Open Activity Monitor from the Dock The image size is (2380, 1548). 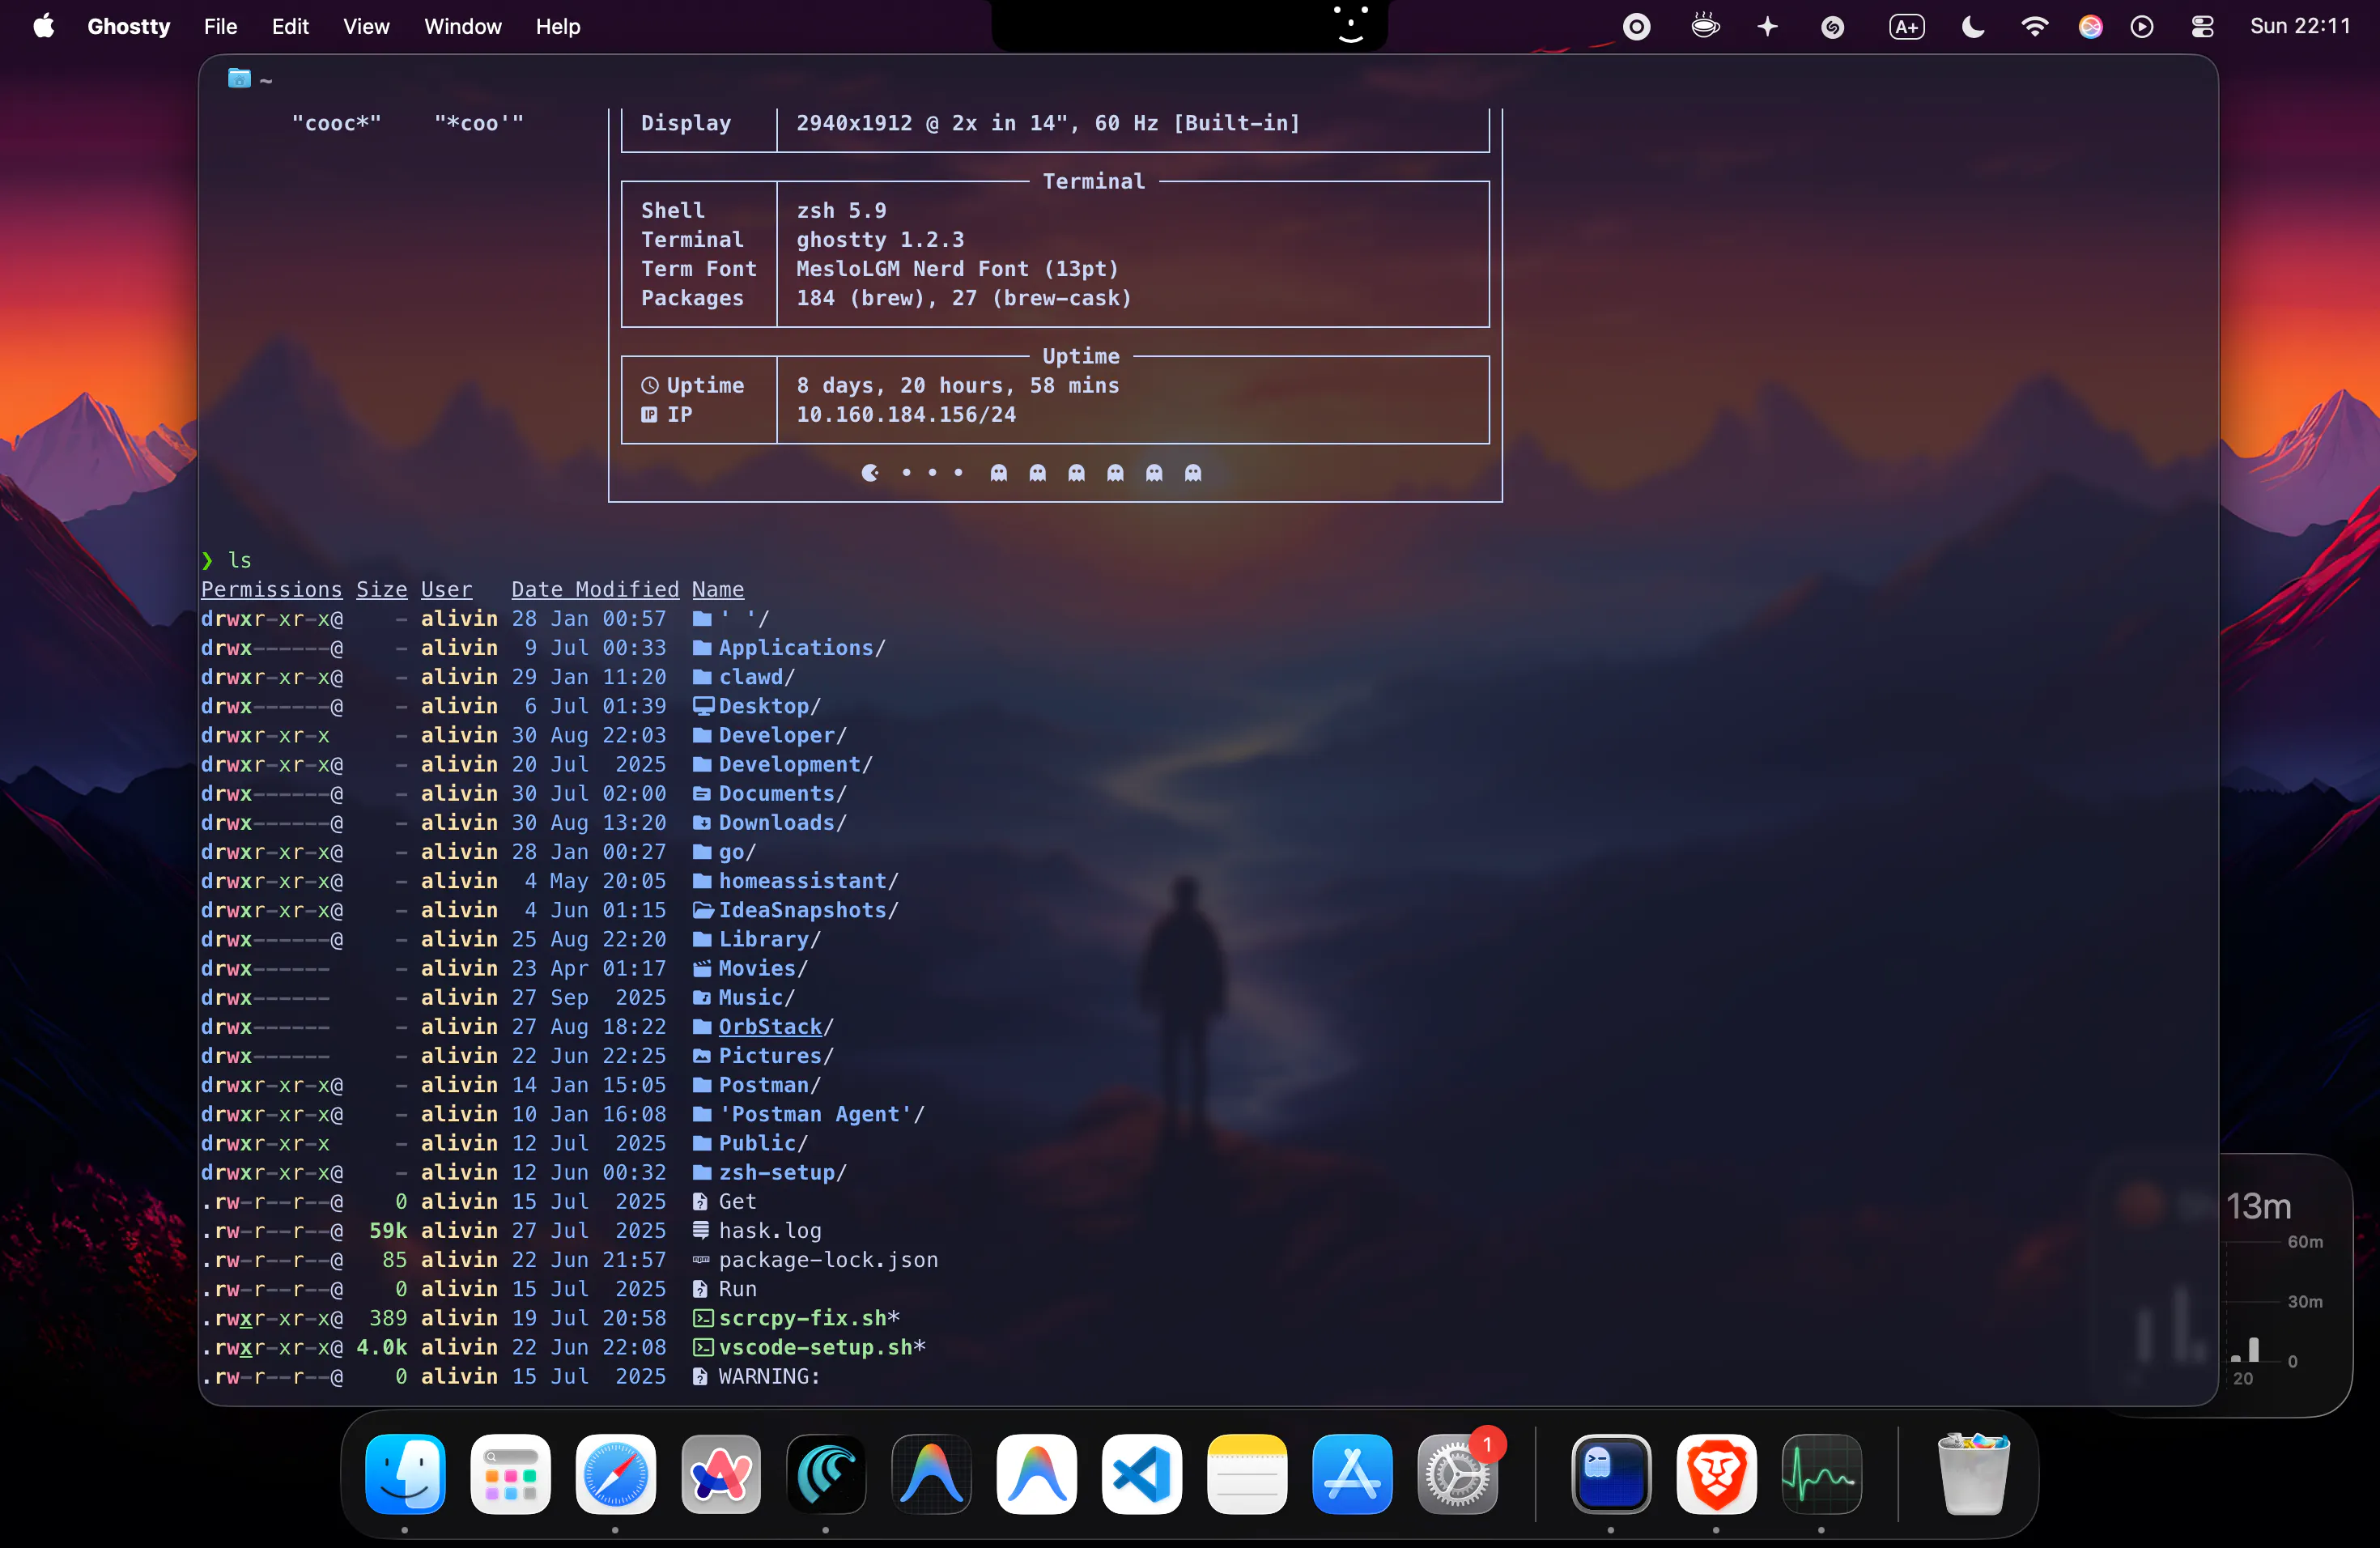(1821, 1474)
